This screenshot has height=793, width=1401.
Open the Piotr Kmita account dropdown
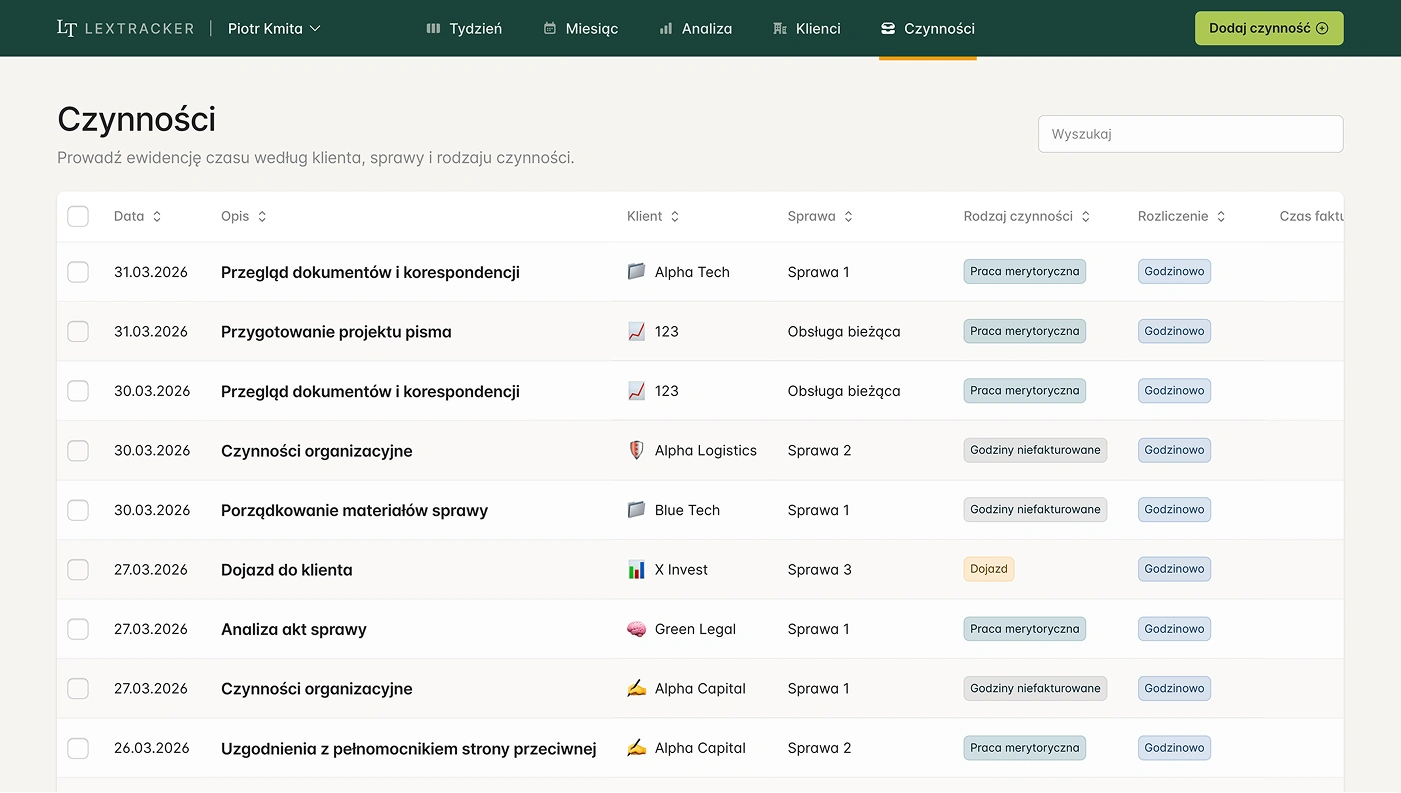[274, 29]
